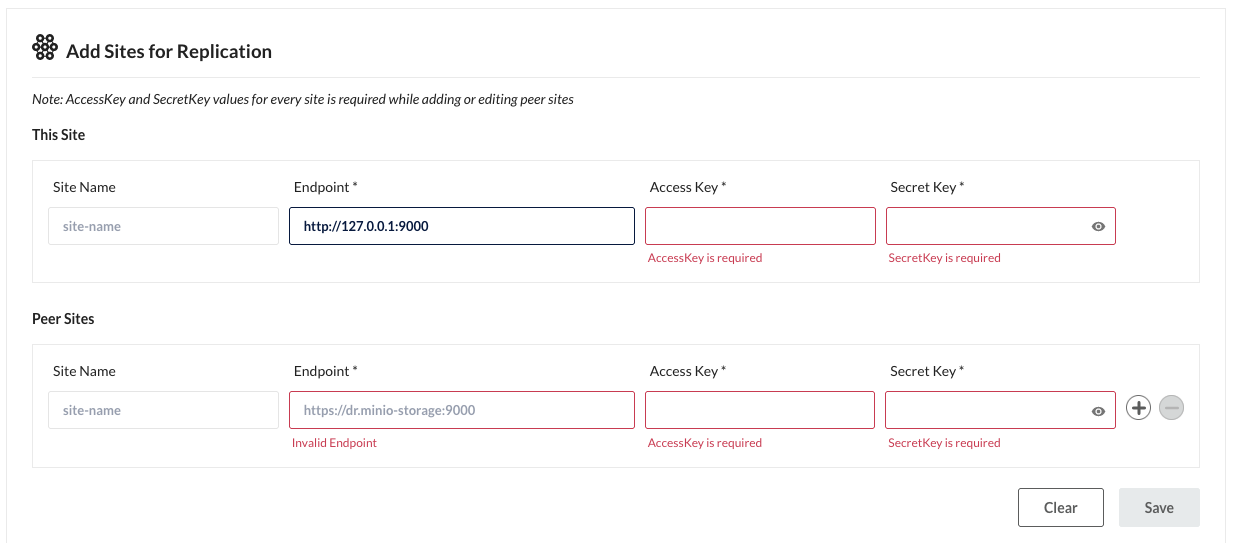Screen dimensions: 1236x543
Task: Click the http://127.0.0.1:9000 endpoint field
Action: 461,226
